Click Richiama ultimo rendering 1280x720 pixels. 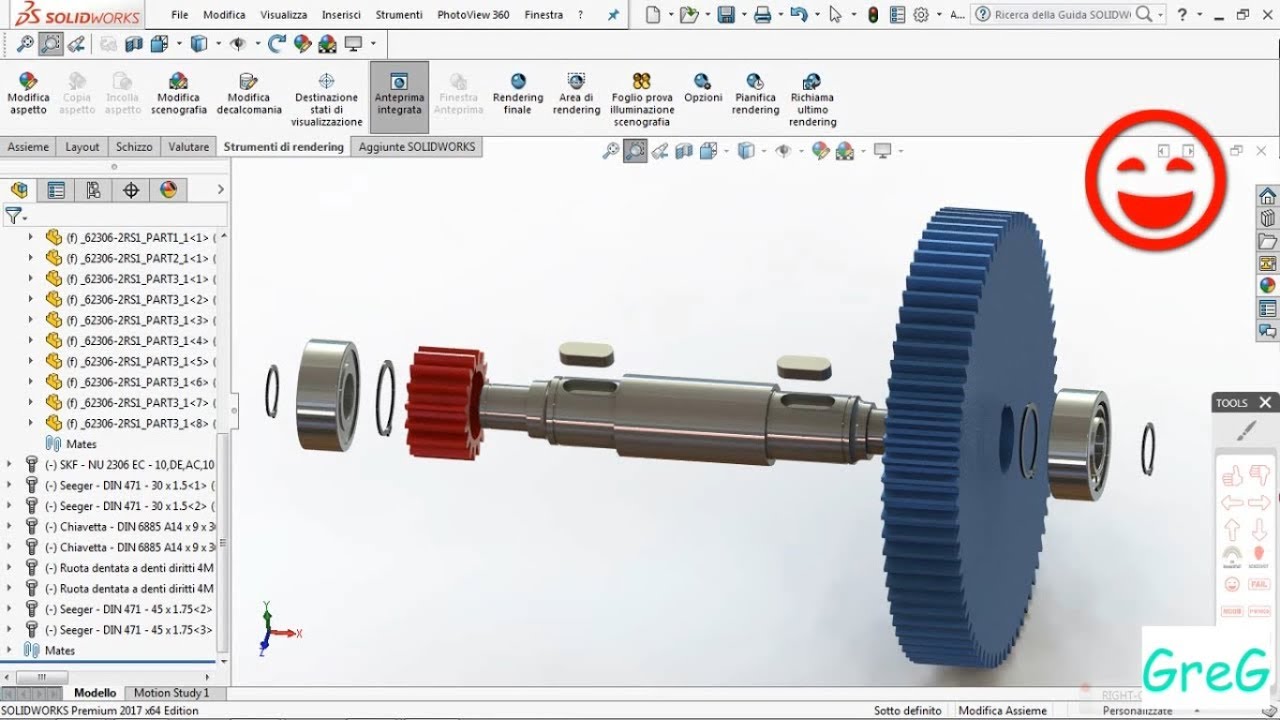[812, 100]
